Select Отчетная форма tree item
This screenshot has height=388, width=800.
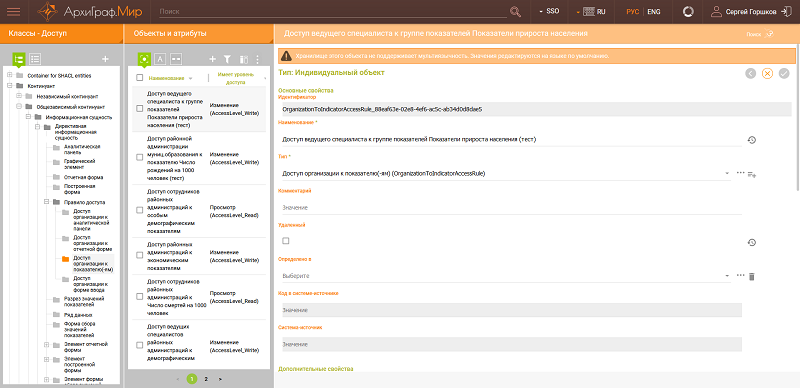(84, 177)
